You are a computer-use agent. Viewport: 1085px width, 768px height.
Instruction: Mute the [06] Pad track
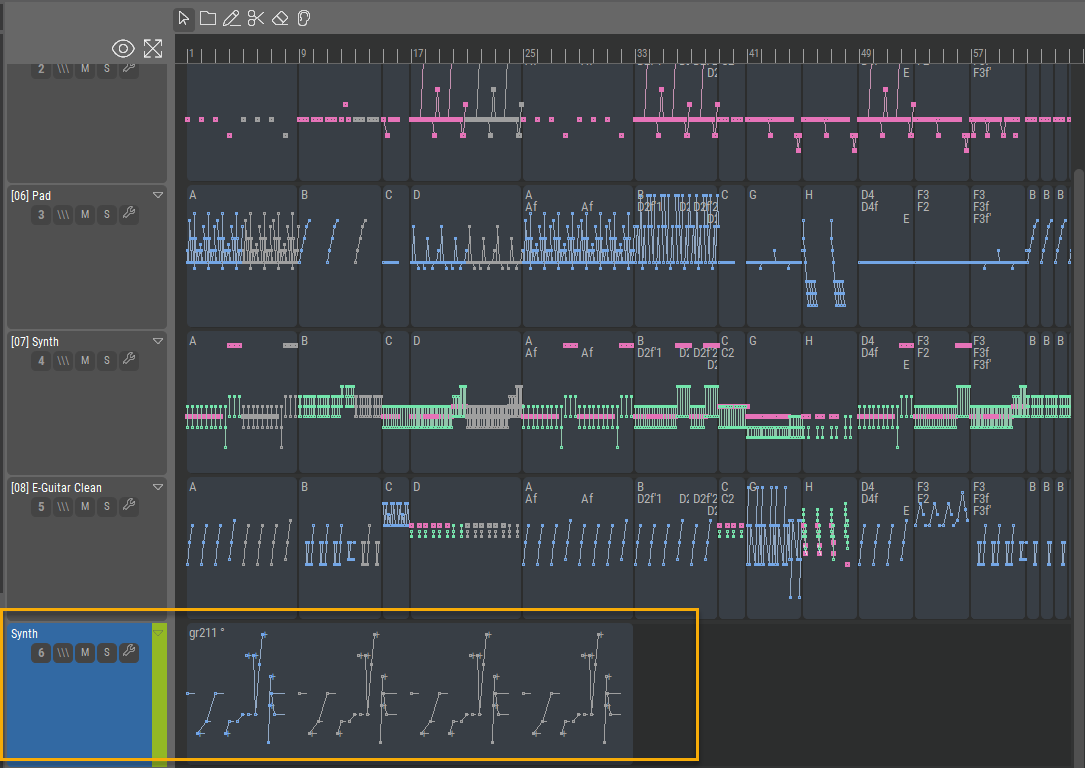85,214
